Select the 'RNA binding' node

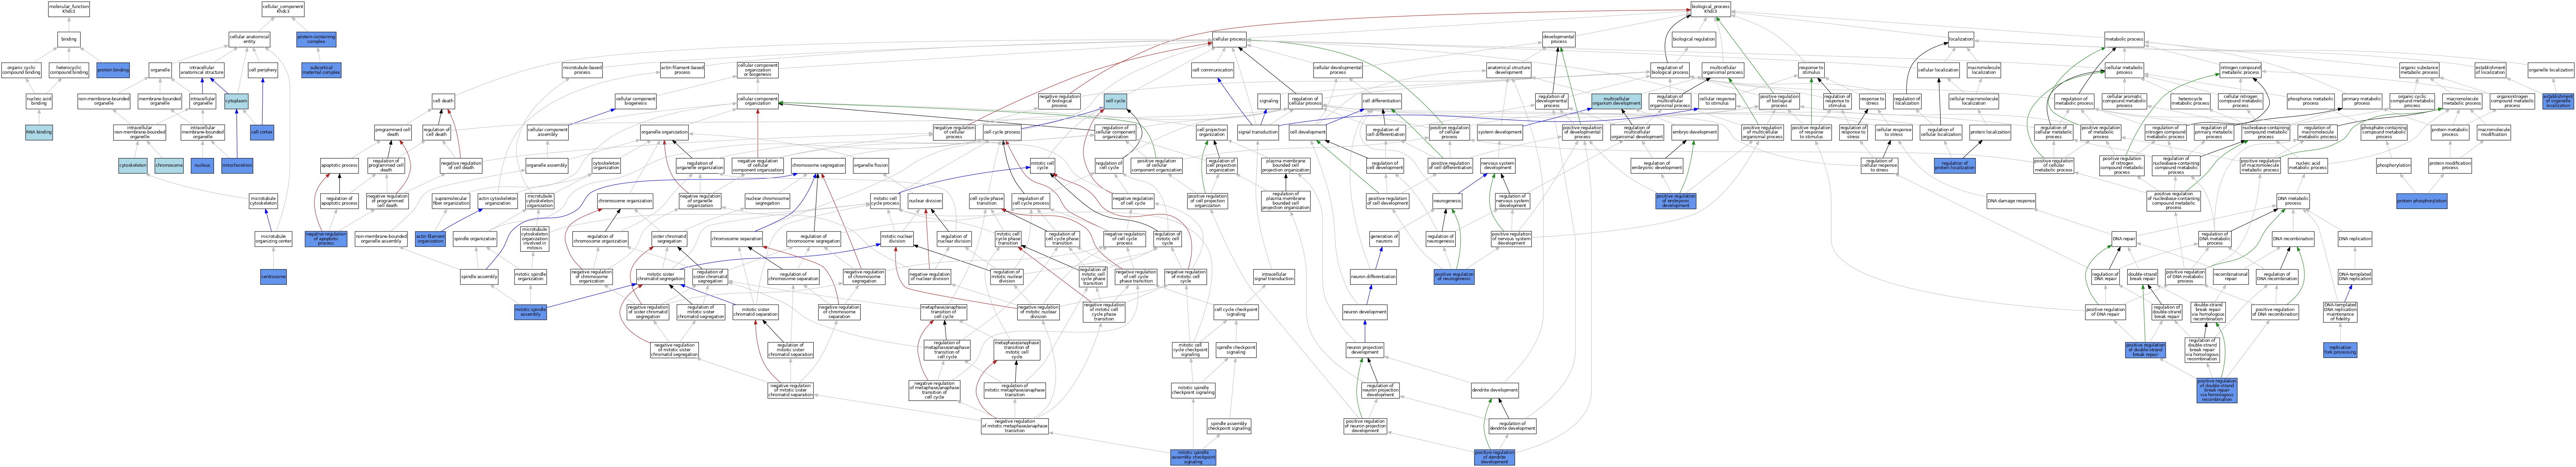pos(39,132)
